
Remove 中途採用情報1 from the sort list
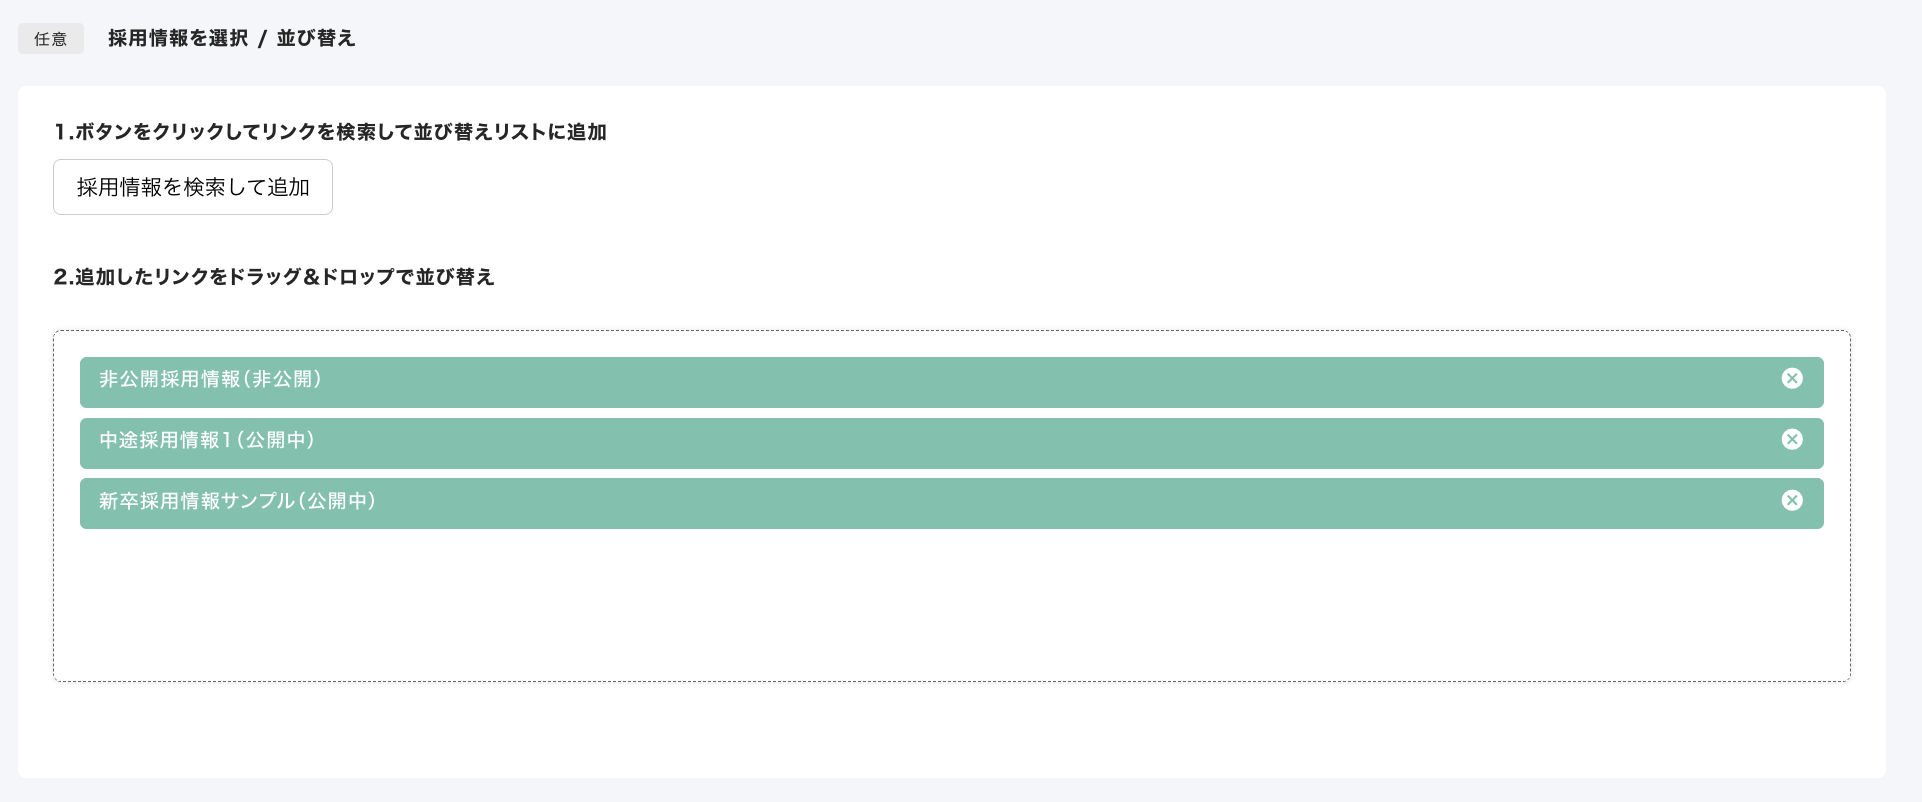click(1792, 439)
